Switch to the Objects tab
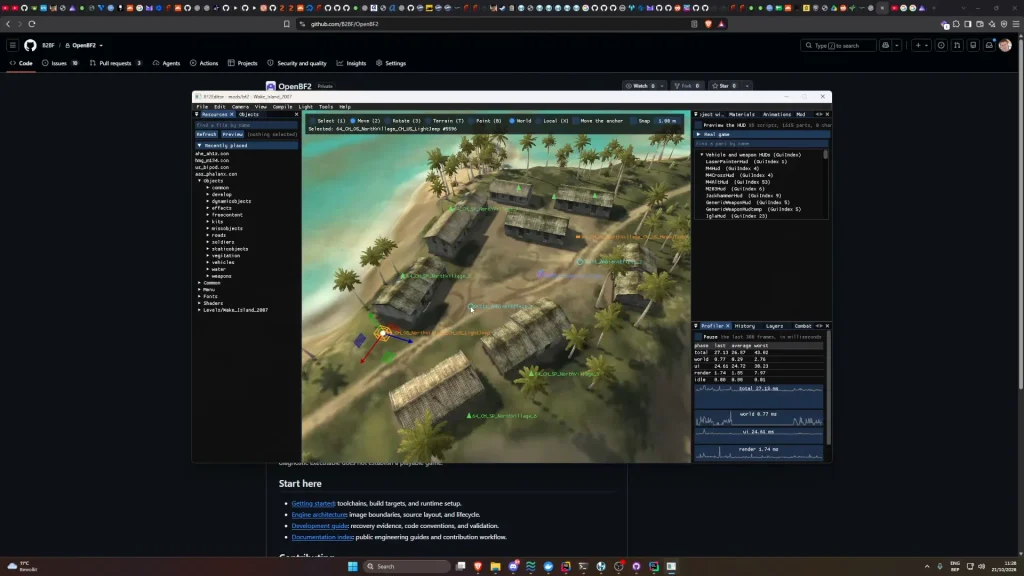The height and width of the screenshot is (576, 1024). tap(249, 114)
